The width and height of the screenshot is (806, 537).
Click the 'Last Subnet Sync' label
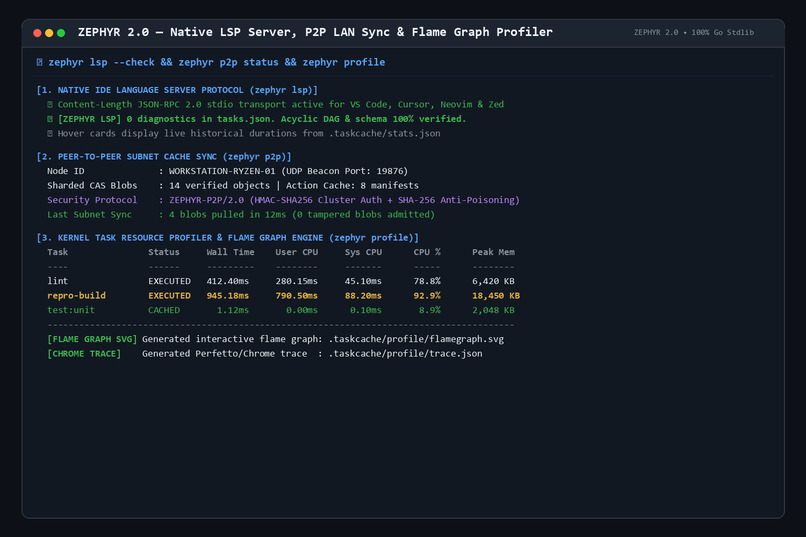89,214
